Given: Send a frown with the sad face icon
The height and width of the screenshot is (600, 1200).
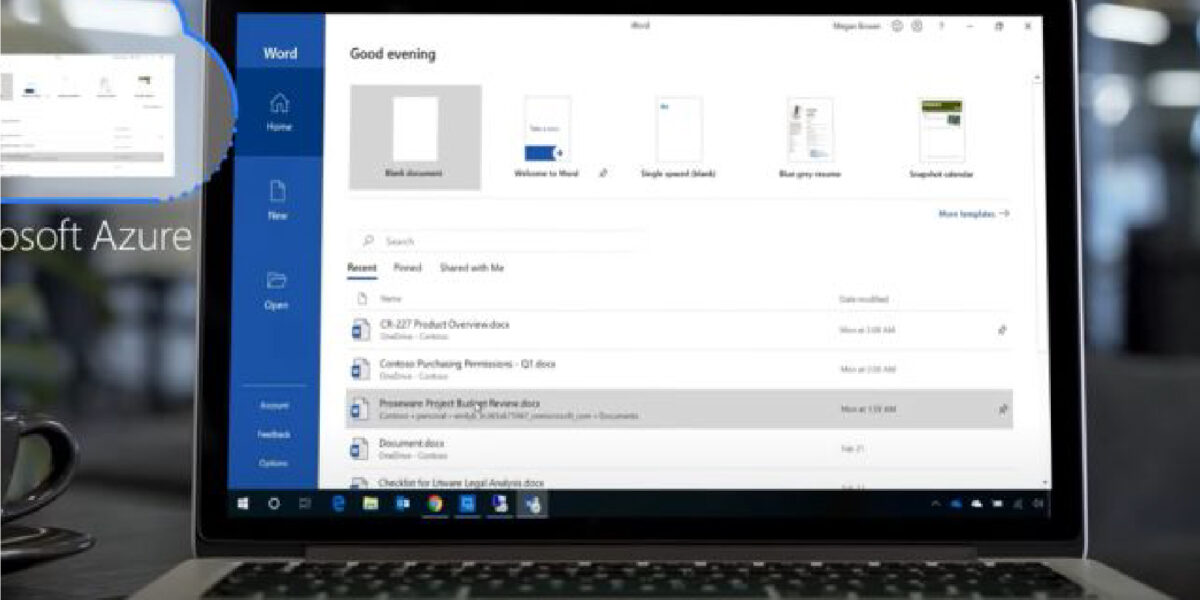Looking at the screenshot, I should point(917,26).
